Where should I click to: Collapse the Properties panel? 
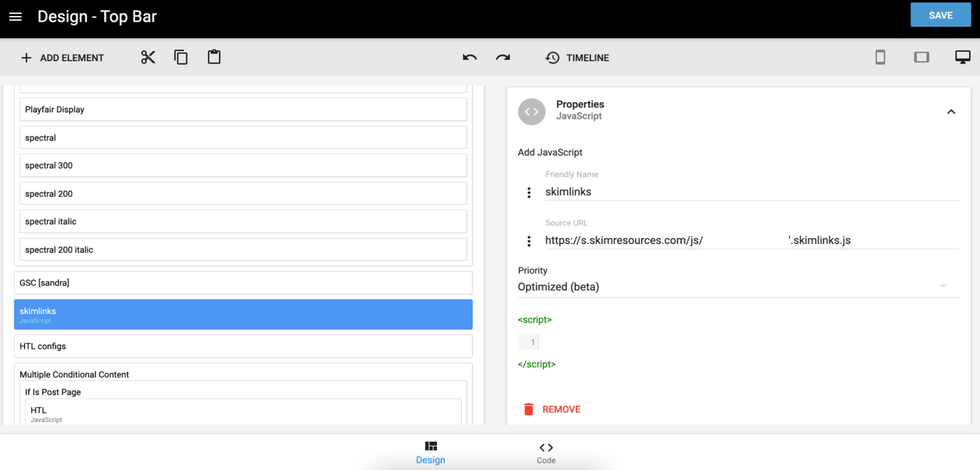(950, 112)
